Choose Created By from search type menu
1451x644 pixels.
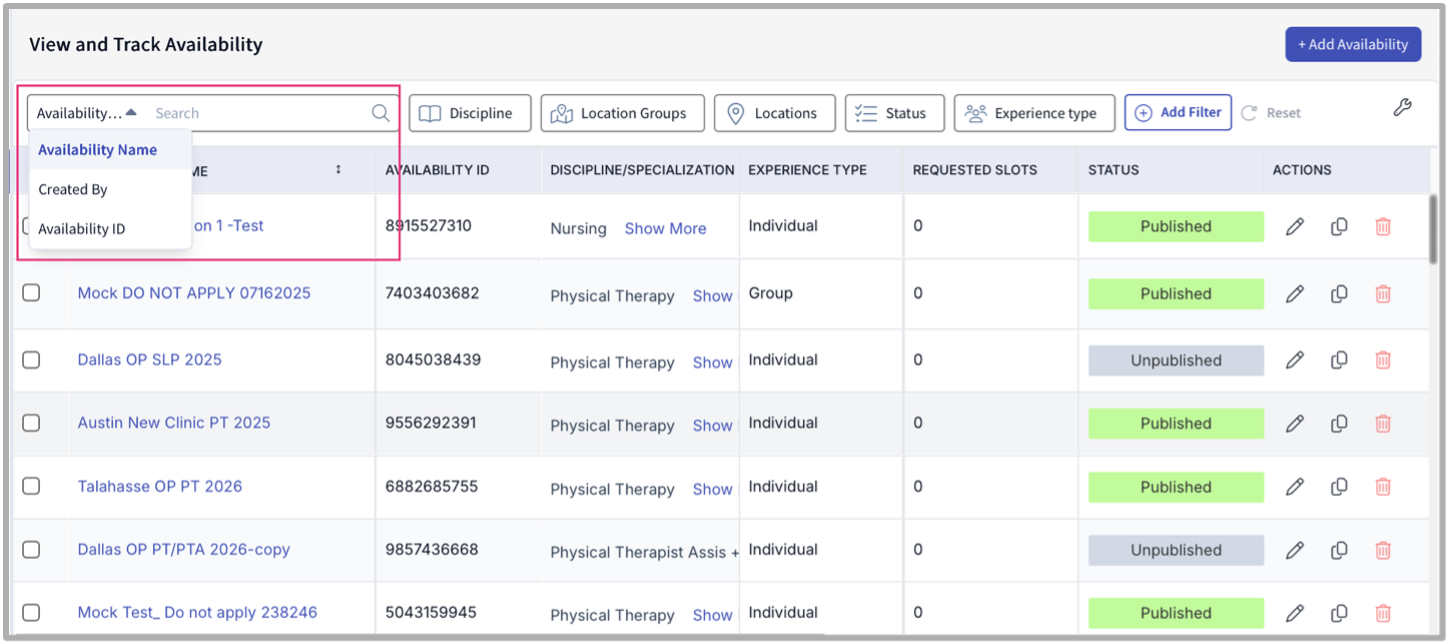(x=73, y=189)
